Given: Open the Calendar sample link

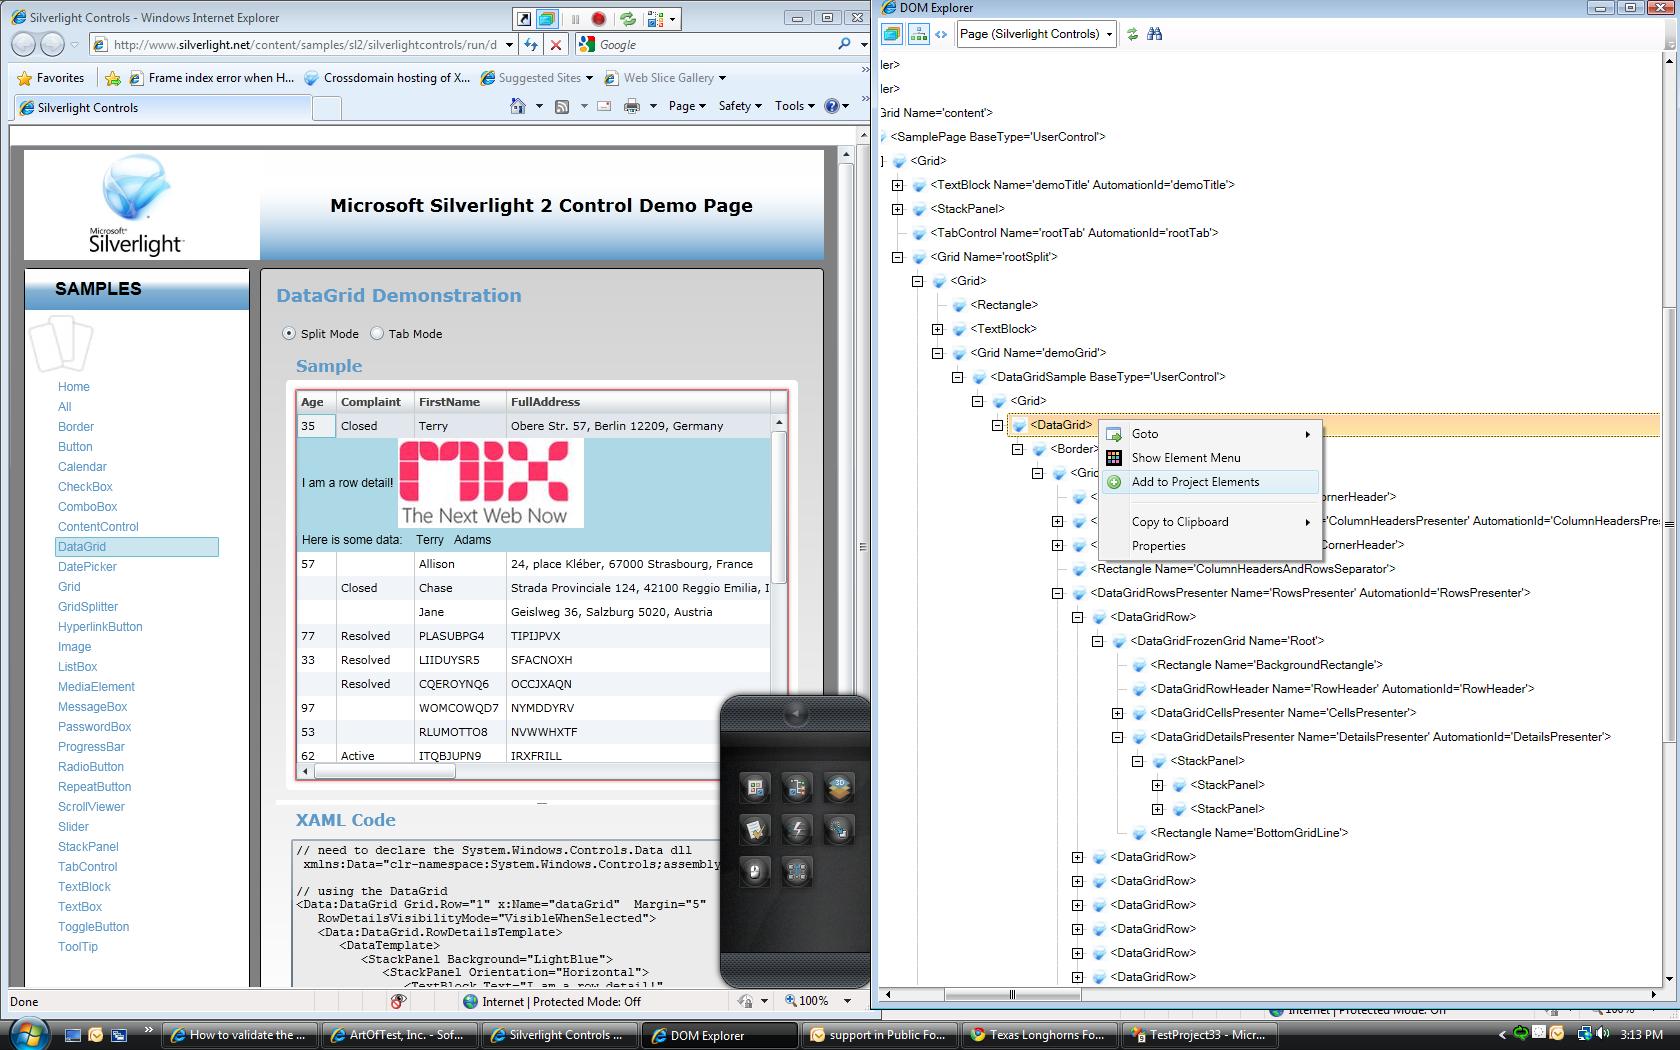Looking at the screenshot, I should click(x=82, y=467).
